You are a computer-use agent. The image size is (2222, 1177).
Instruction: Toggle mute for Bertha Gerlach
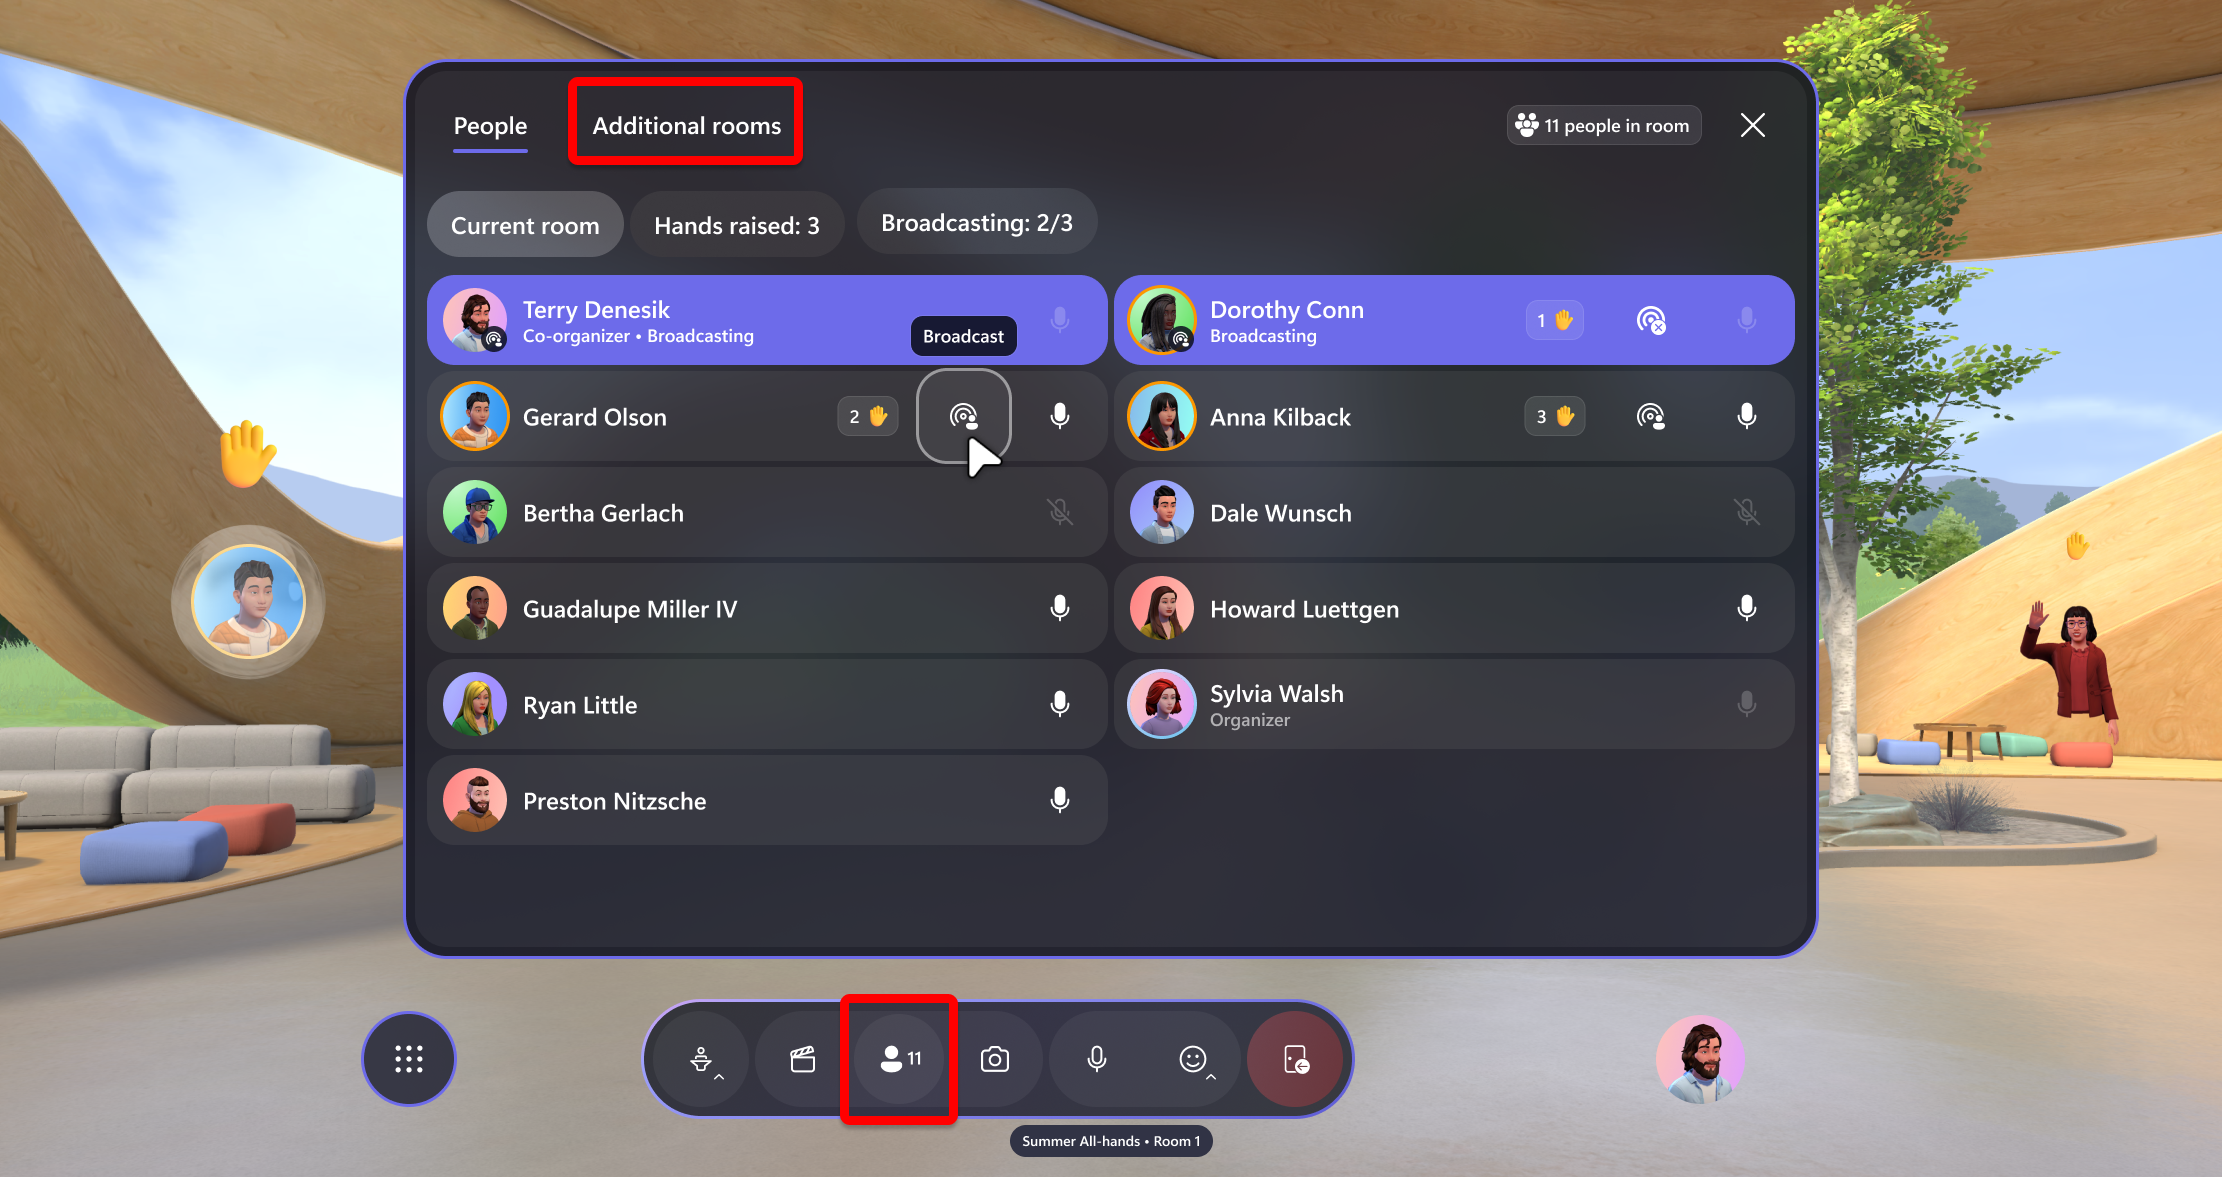[x=1061, y=513]
